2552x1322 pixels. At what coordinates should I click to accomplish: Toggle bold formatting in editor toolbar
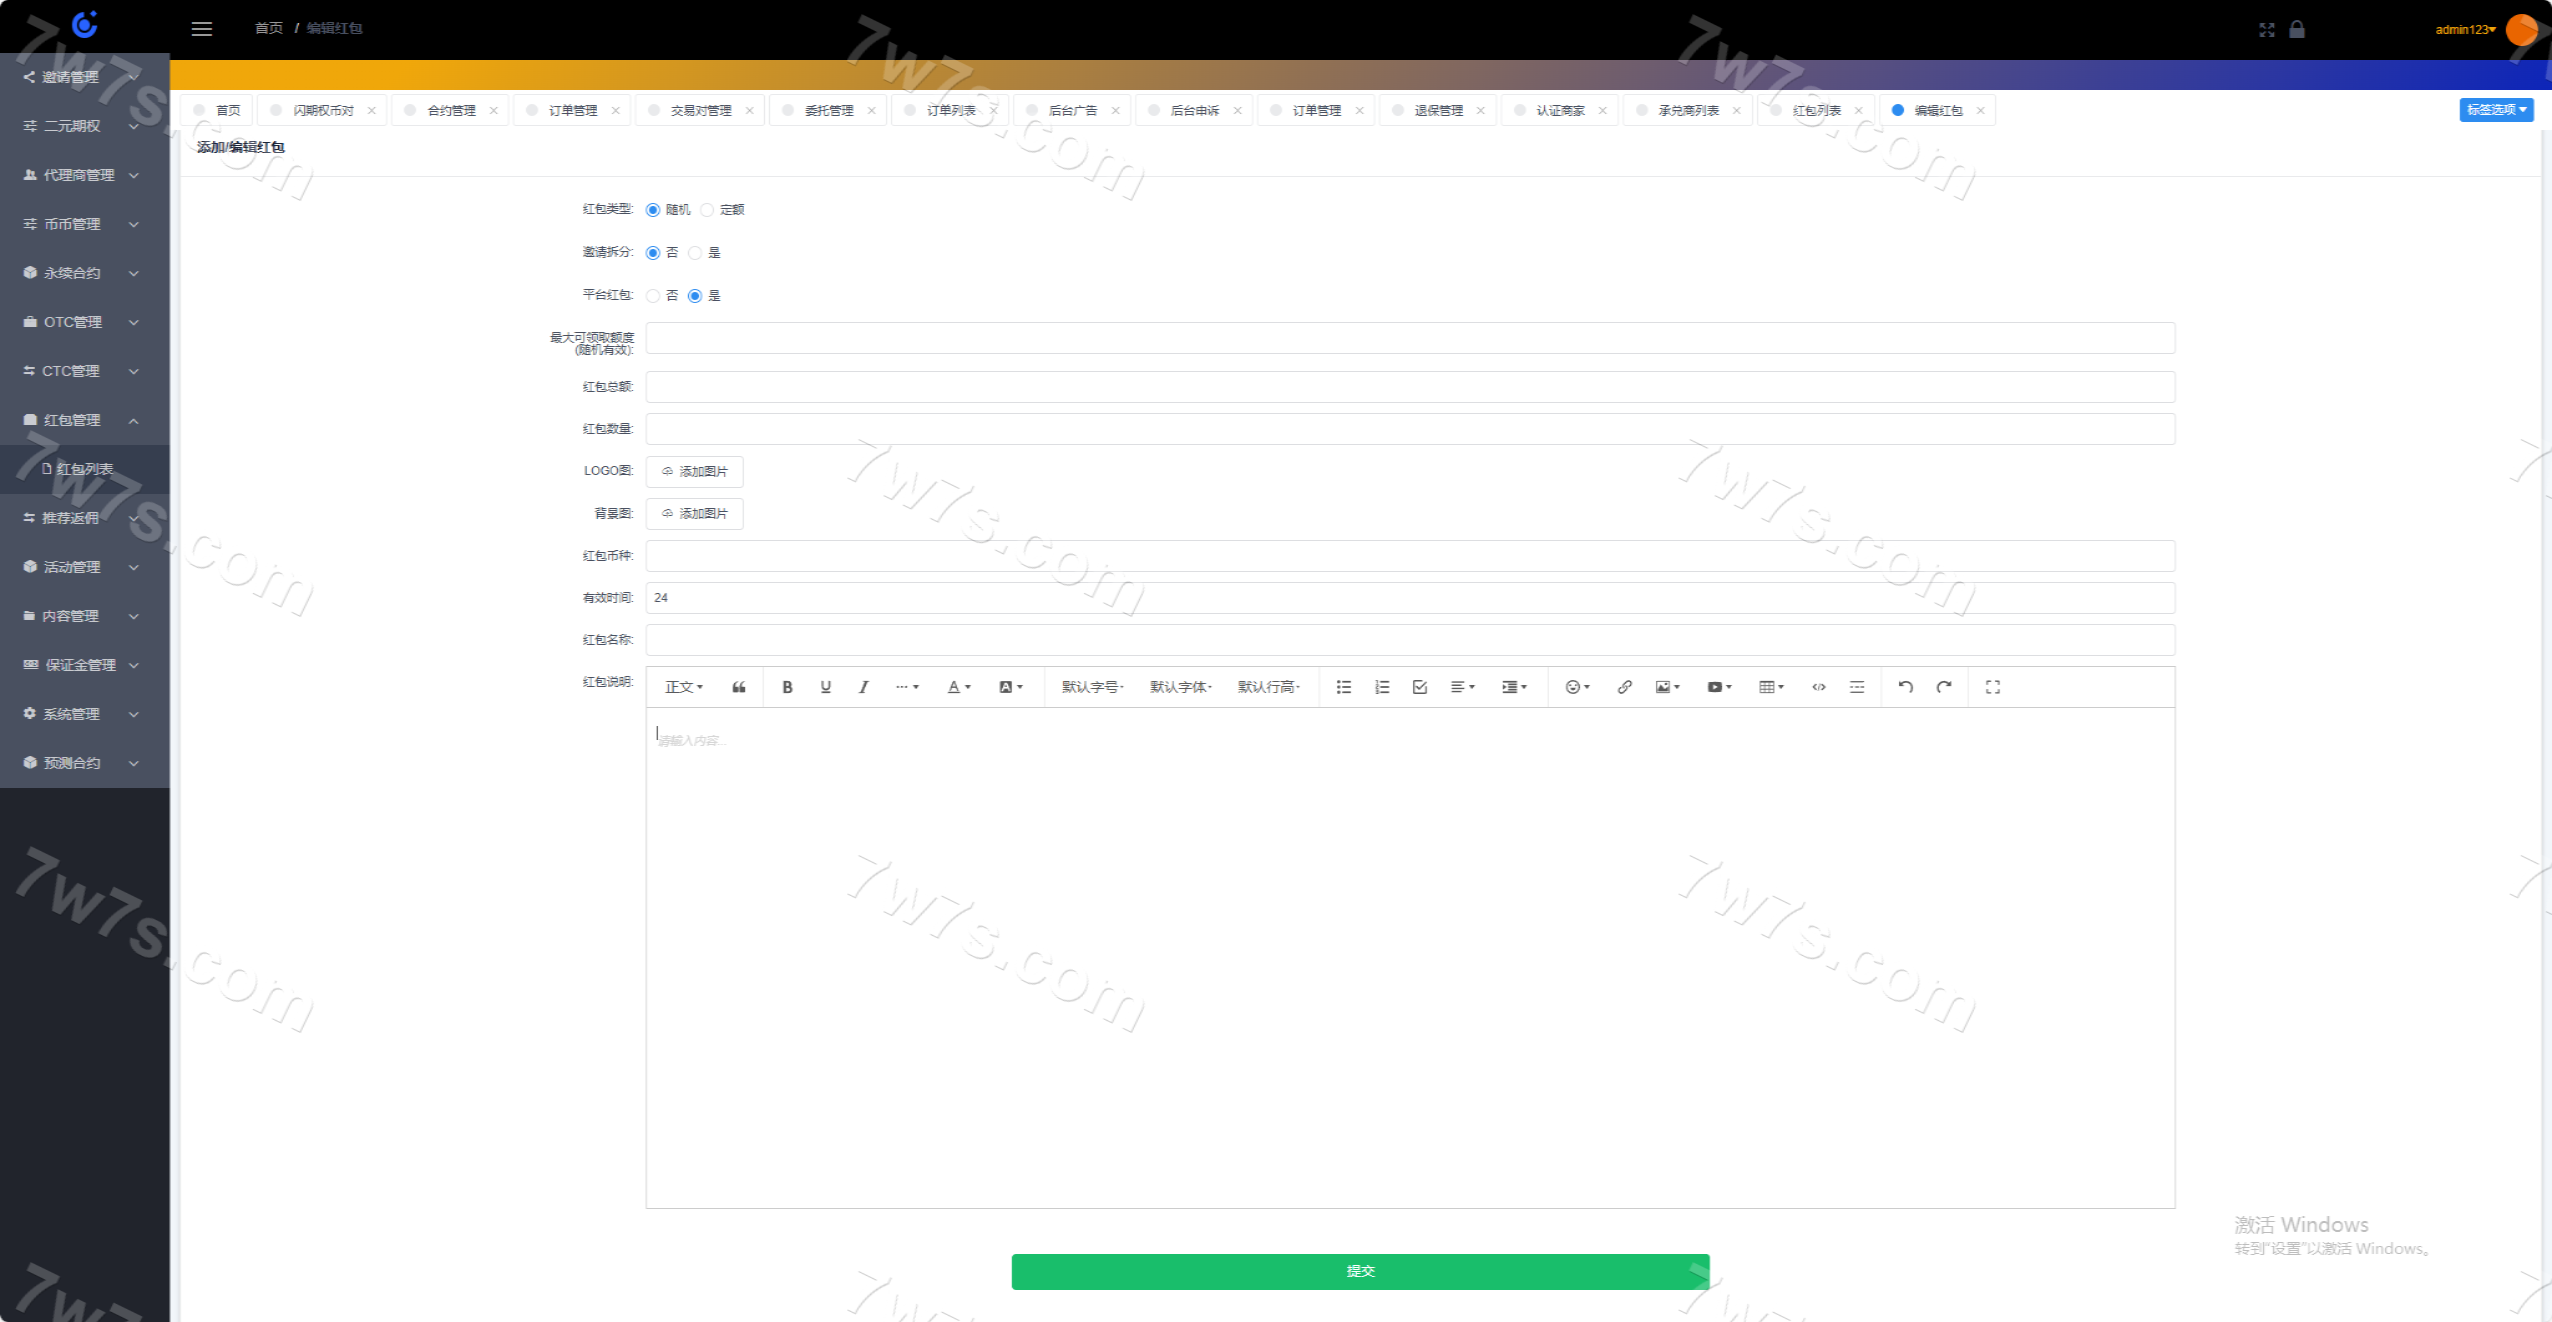click(787, 687)
